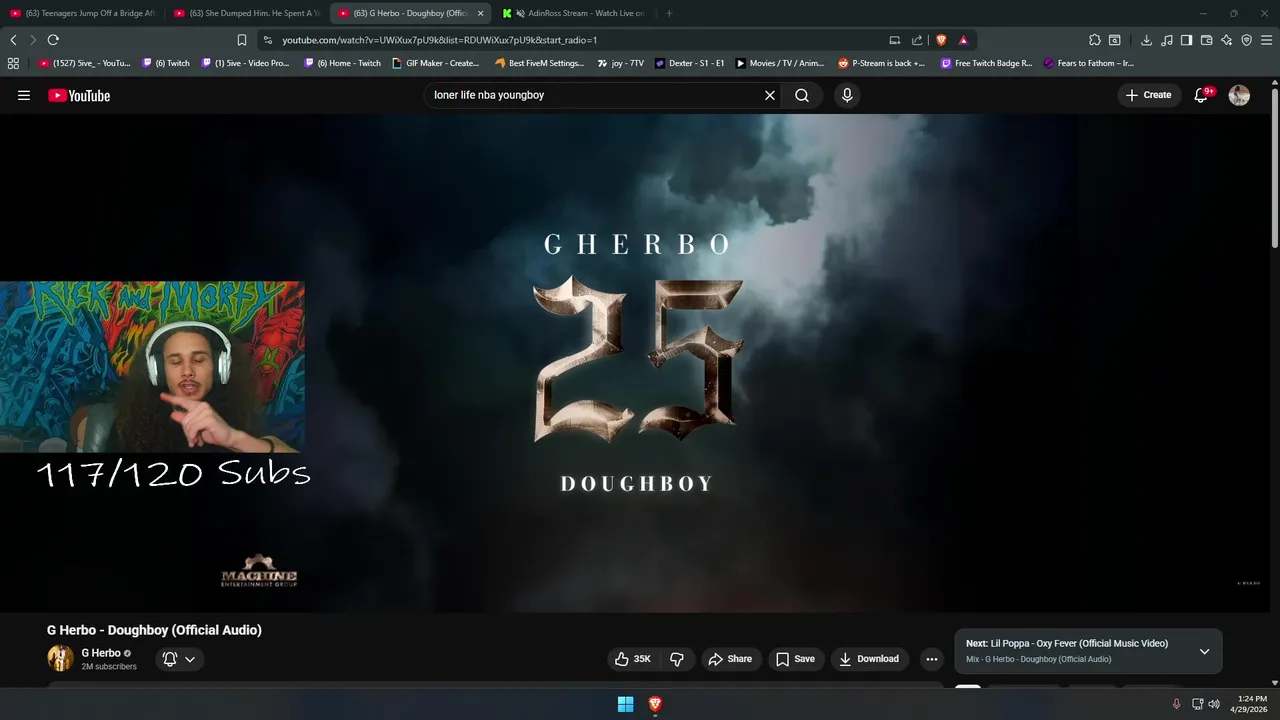This screenshot has width=1280, height=720.
Task: Go back in the browser
Action: coord(13,40)
